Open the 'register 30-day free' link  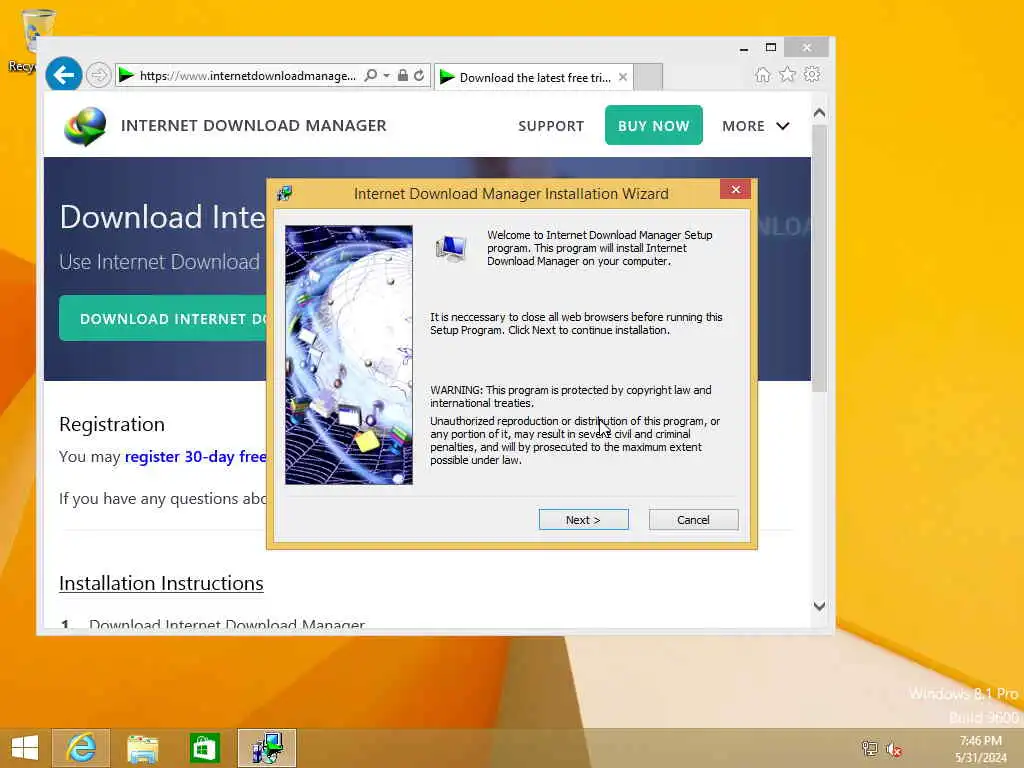(195, 456)
